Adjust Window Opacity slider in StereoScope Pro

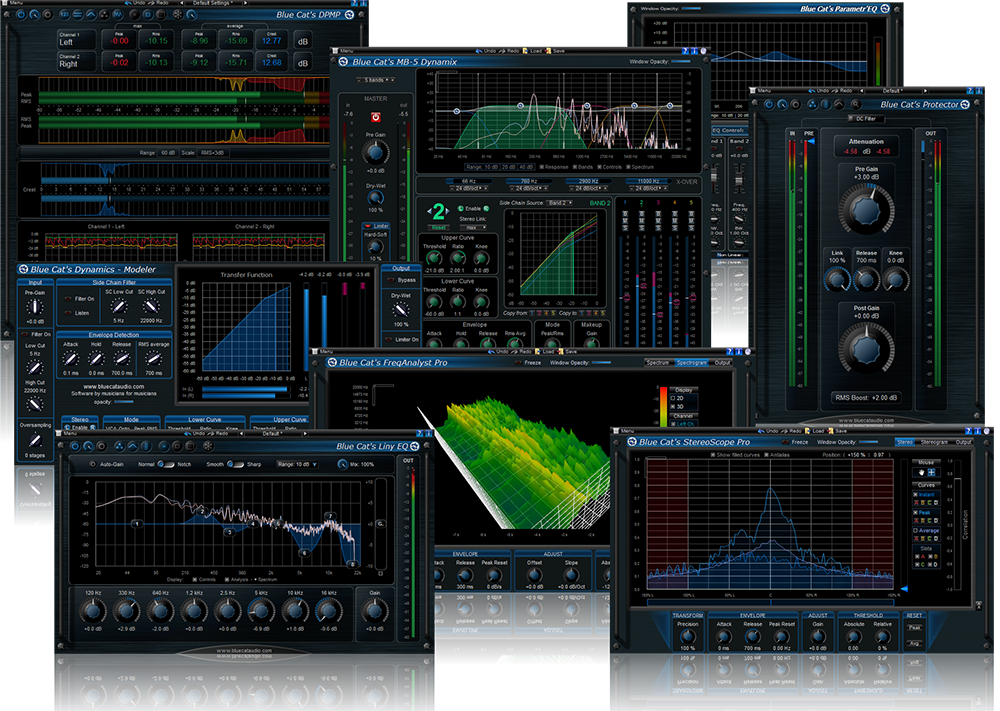point(869,442)
